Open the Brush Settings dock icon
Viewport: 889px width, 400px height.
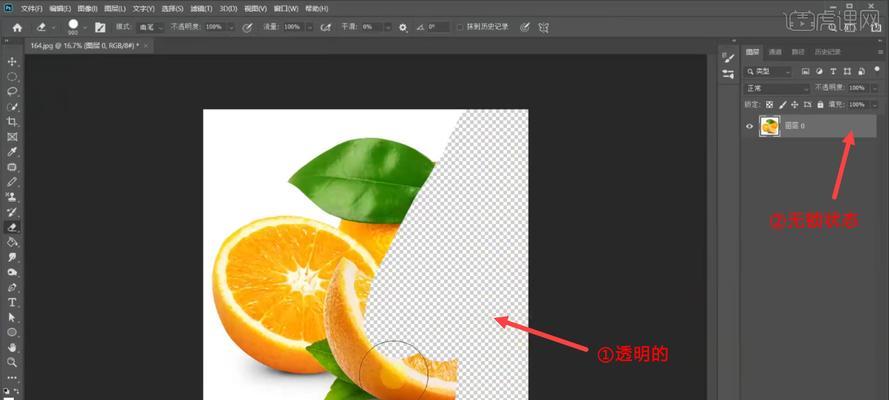click(x=728, y=74)
